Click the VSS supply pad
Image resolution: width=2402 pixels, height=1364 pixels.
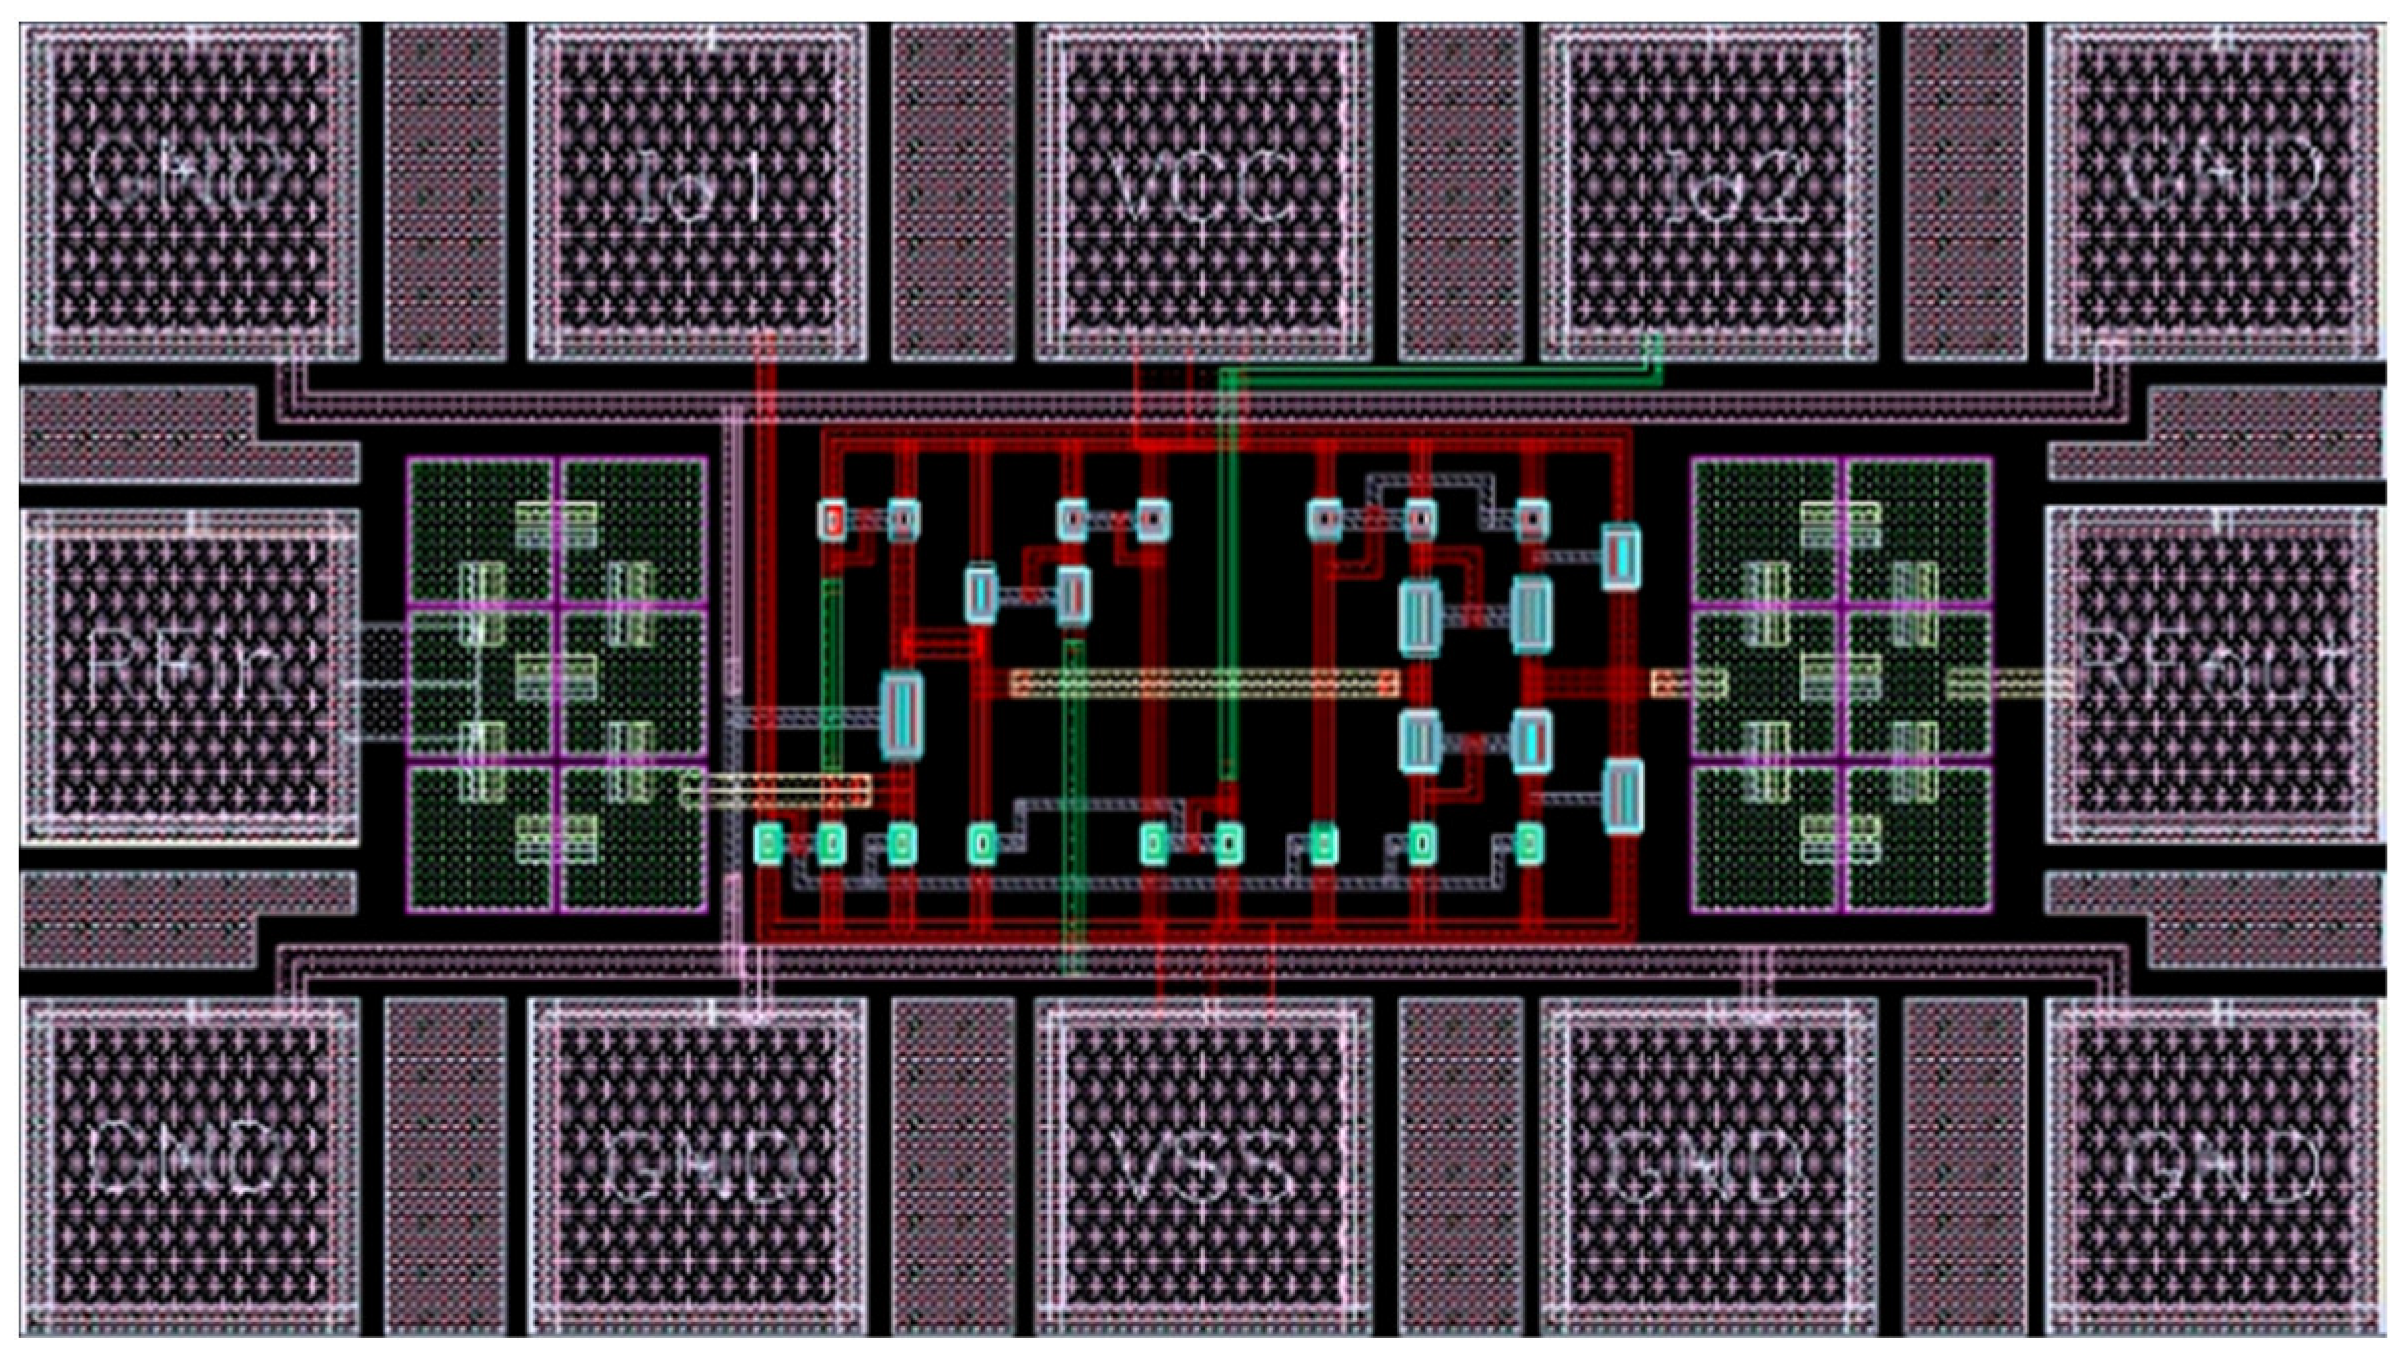point(1203,1165)
